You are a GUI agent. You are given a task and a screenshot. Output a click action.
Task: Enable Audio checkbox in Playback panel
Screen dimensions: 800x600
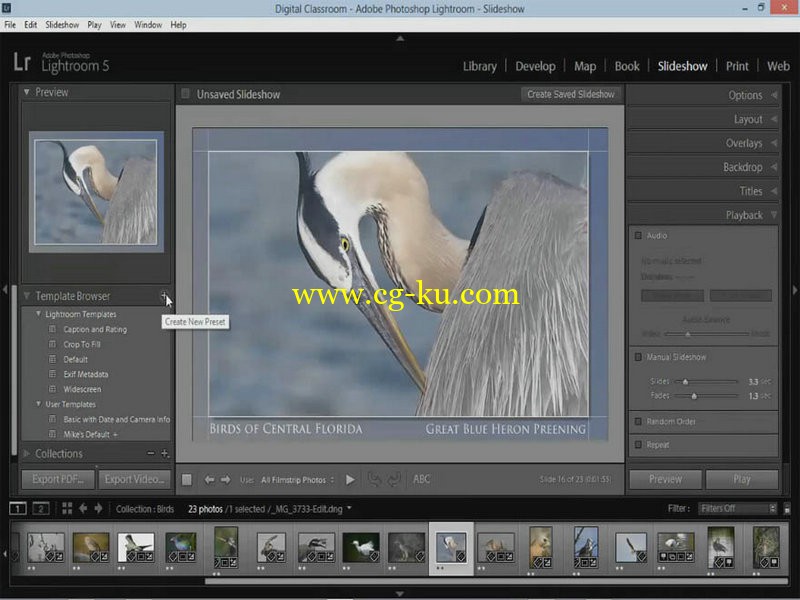pos(638,236)
